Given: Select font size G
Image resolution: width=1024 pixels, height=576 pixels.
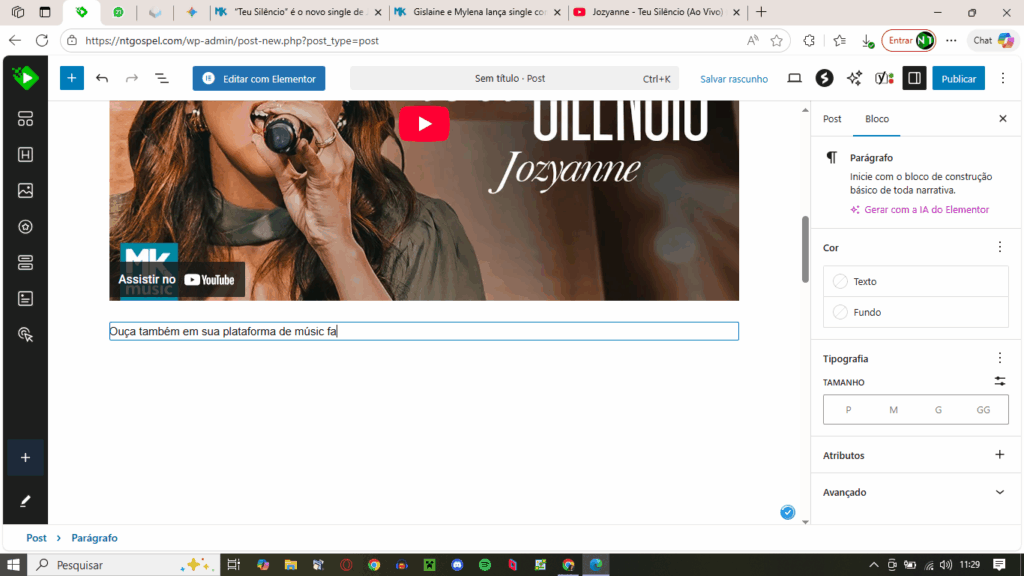Looking at the screenshot, I should [938, 409].
